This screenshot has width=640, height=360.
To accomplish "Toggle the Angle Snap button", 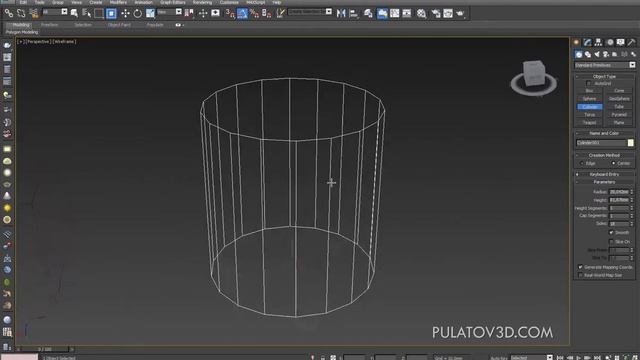I will pos(242,13).
